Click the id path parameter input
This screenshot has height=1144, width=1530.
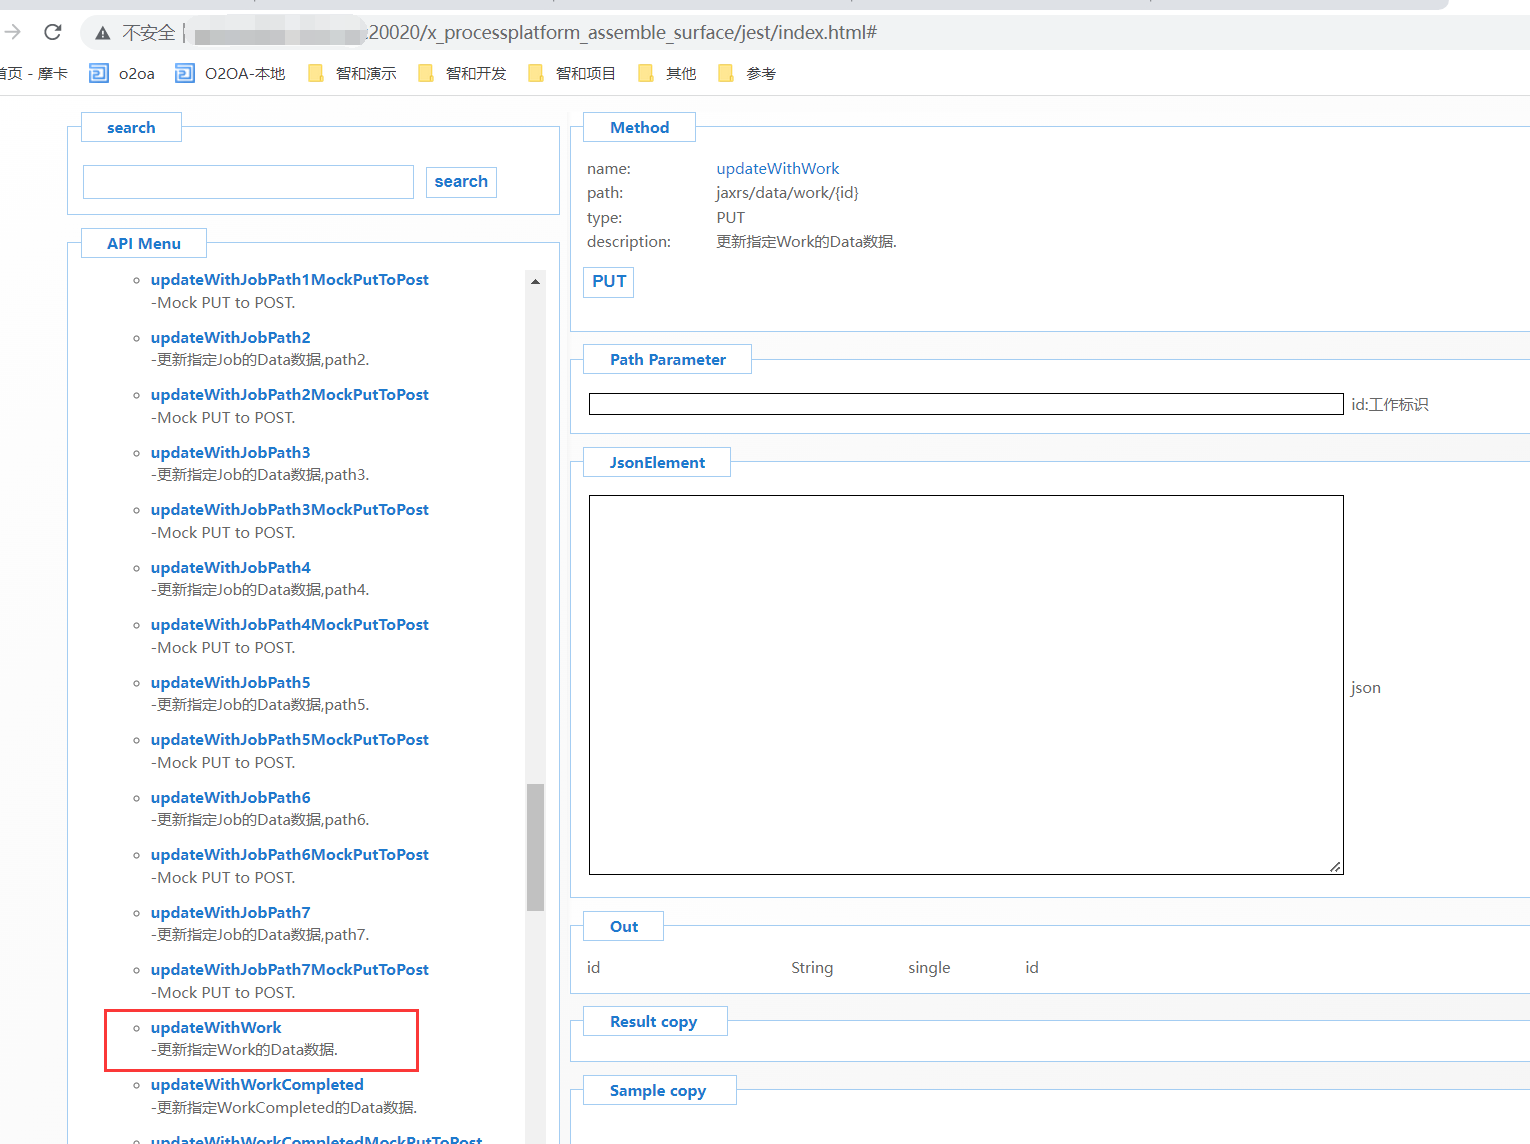tap(965, 404)
